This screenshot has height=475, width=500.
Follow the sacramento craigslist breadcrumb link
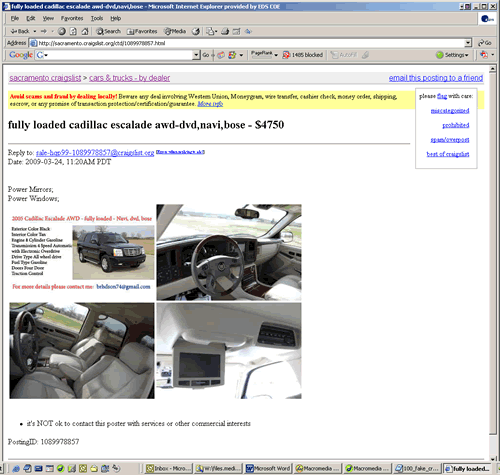[x=45, y=78]
